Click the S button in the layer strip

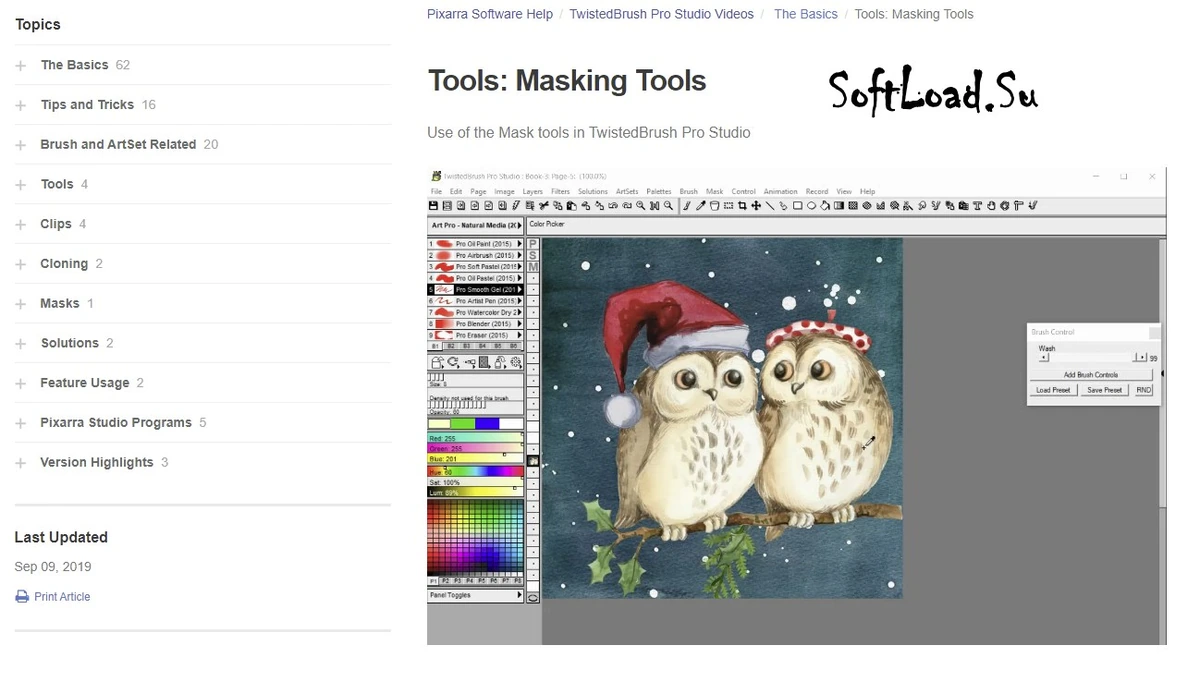tap(533, 256)
